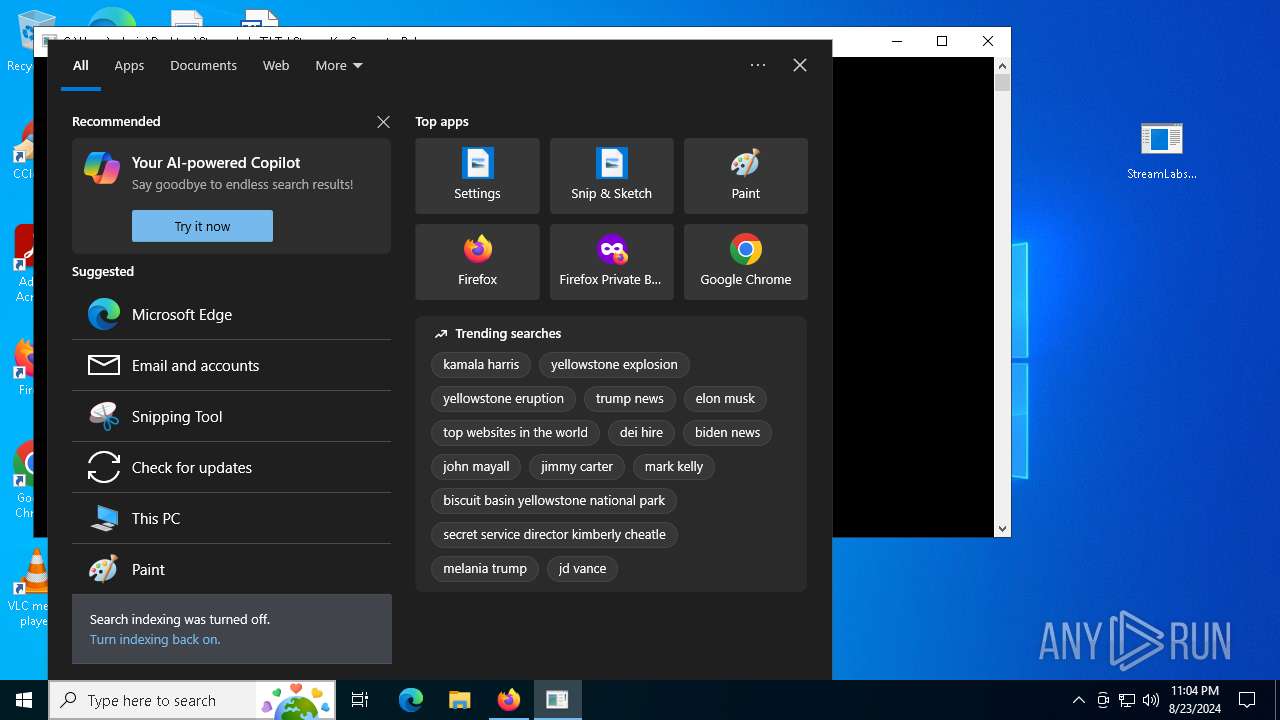Screen dimensions: 1280x720
Task: Open StreamLabs desktop shortcut
Action: (1161, 151)
